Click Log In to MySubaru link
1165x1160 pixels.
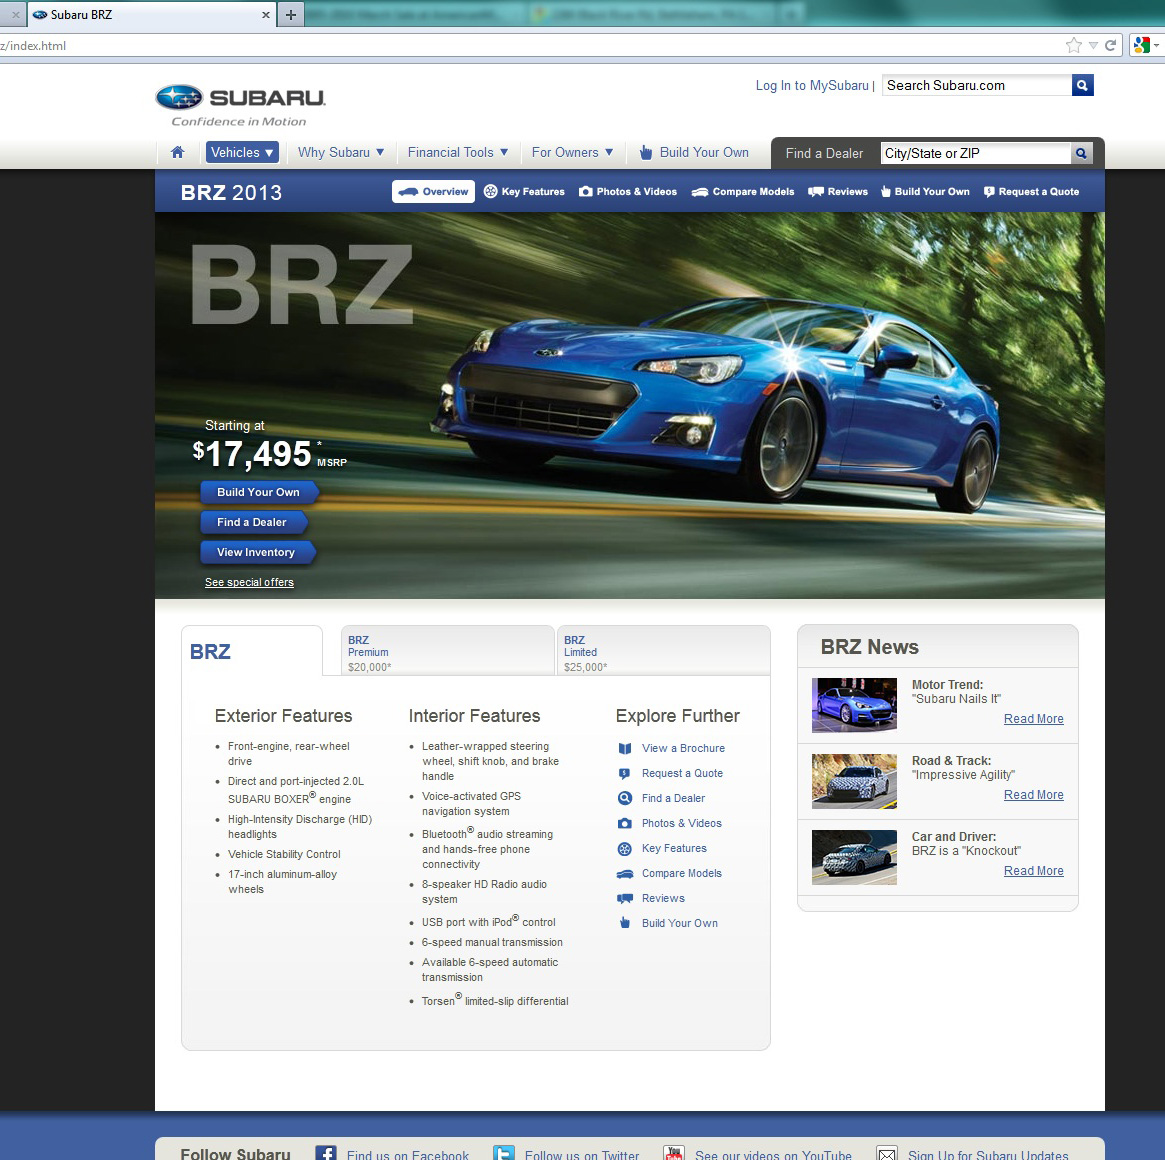pyautogui.click(x=812, y=85)
